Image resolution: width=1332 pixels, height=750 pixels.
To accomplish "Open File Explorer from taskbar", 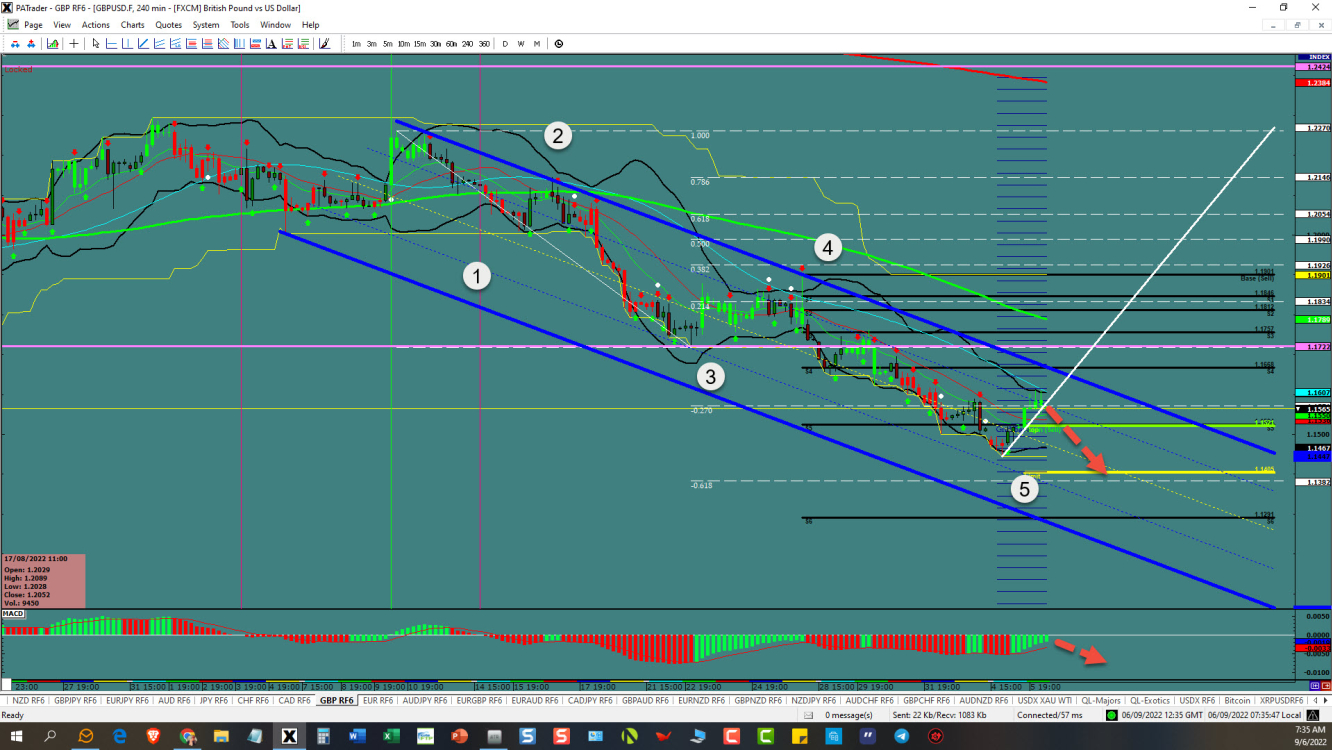I will pos(221,736).
